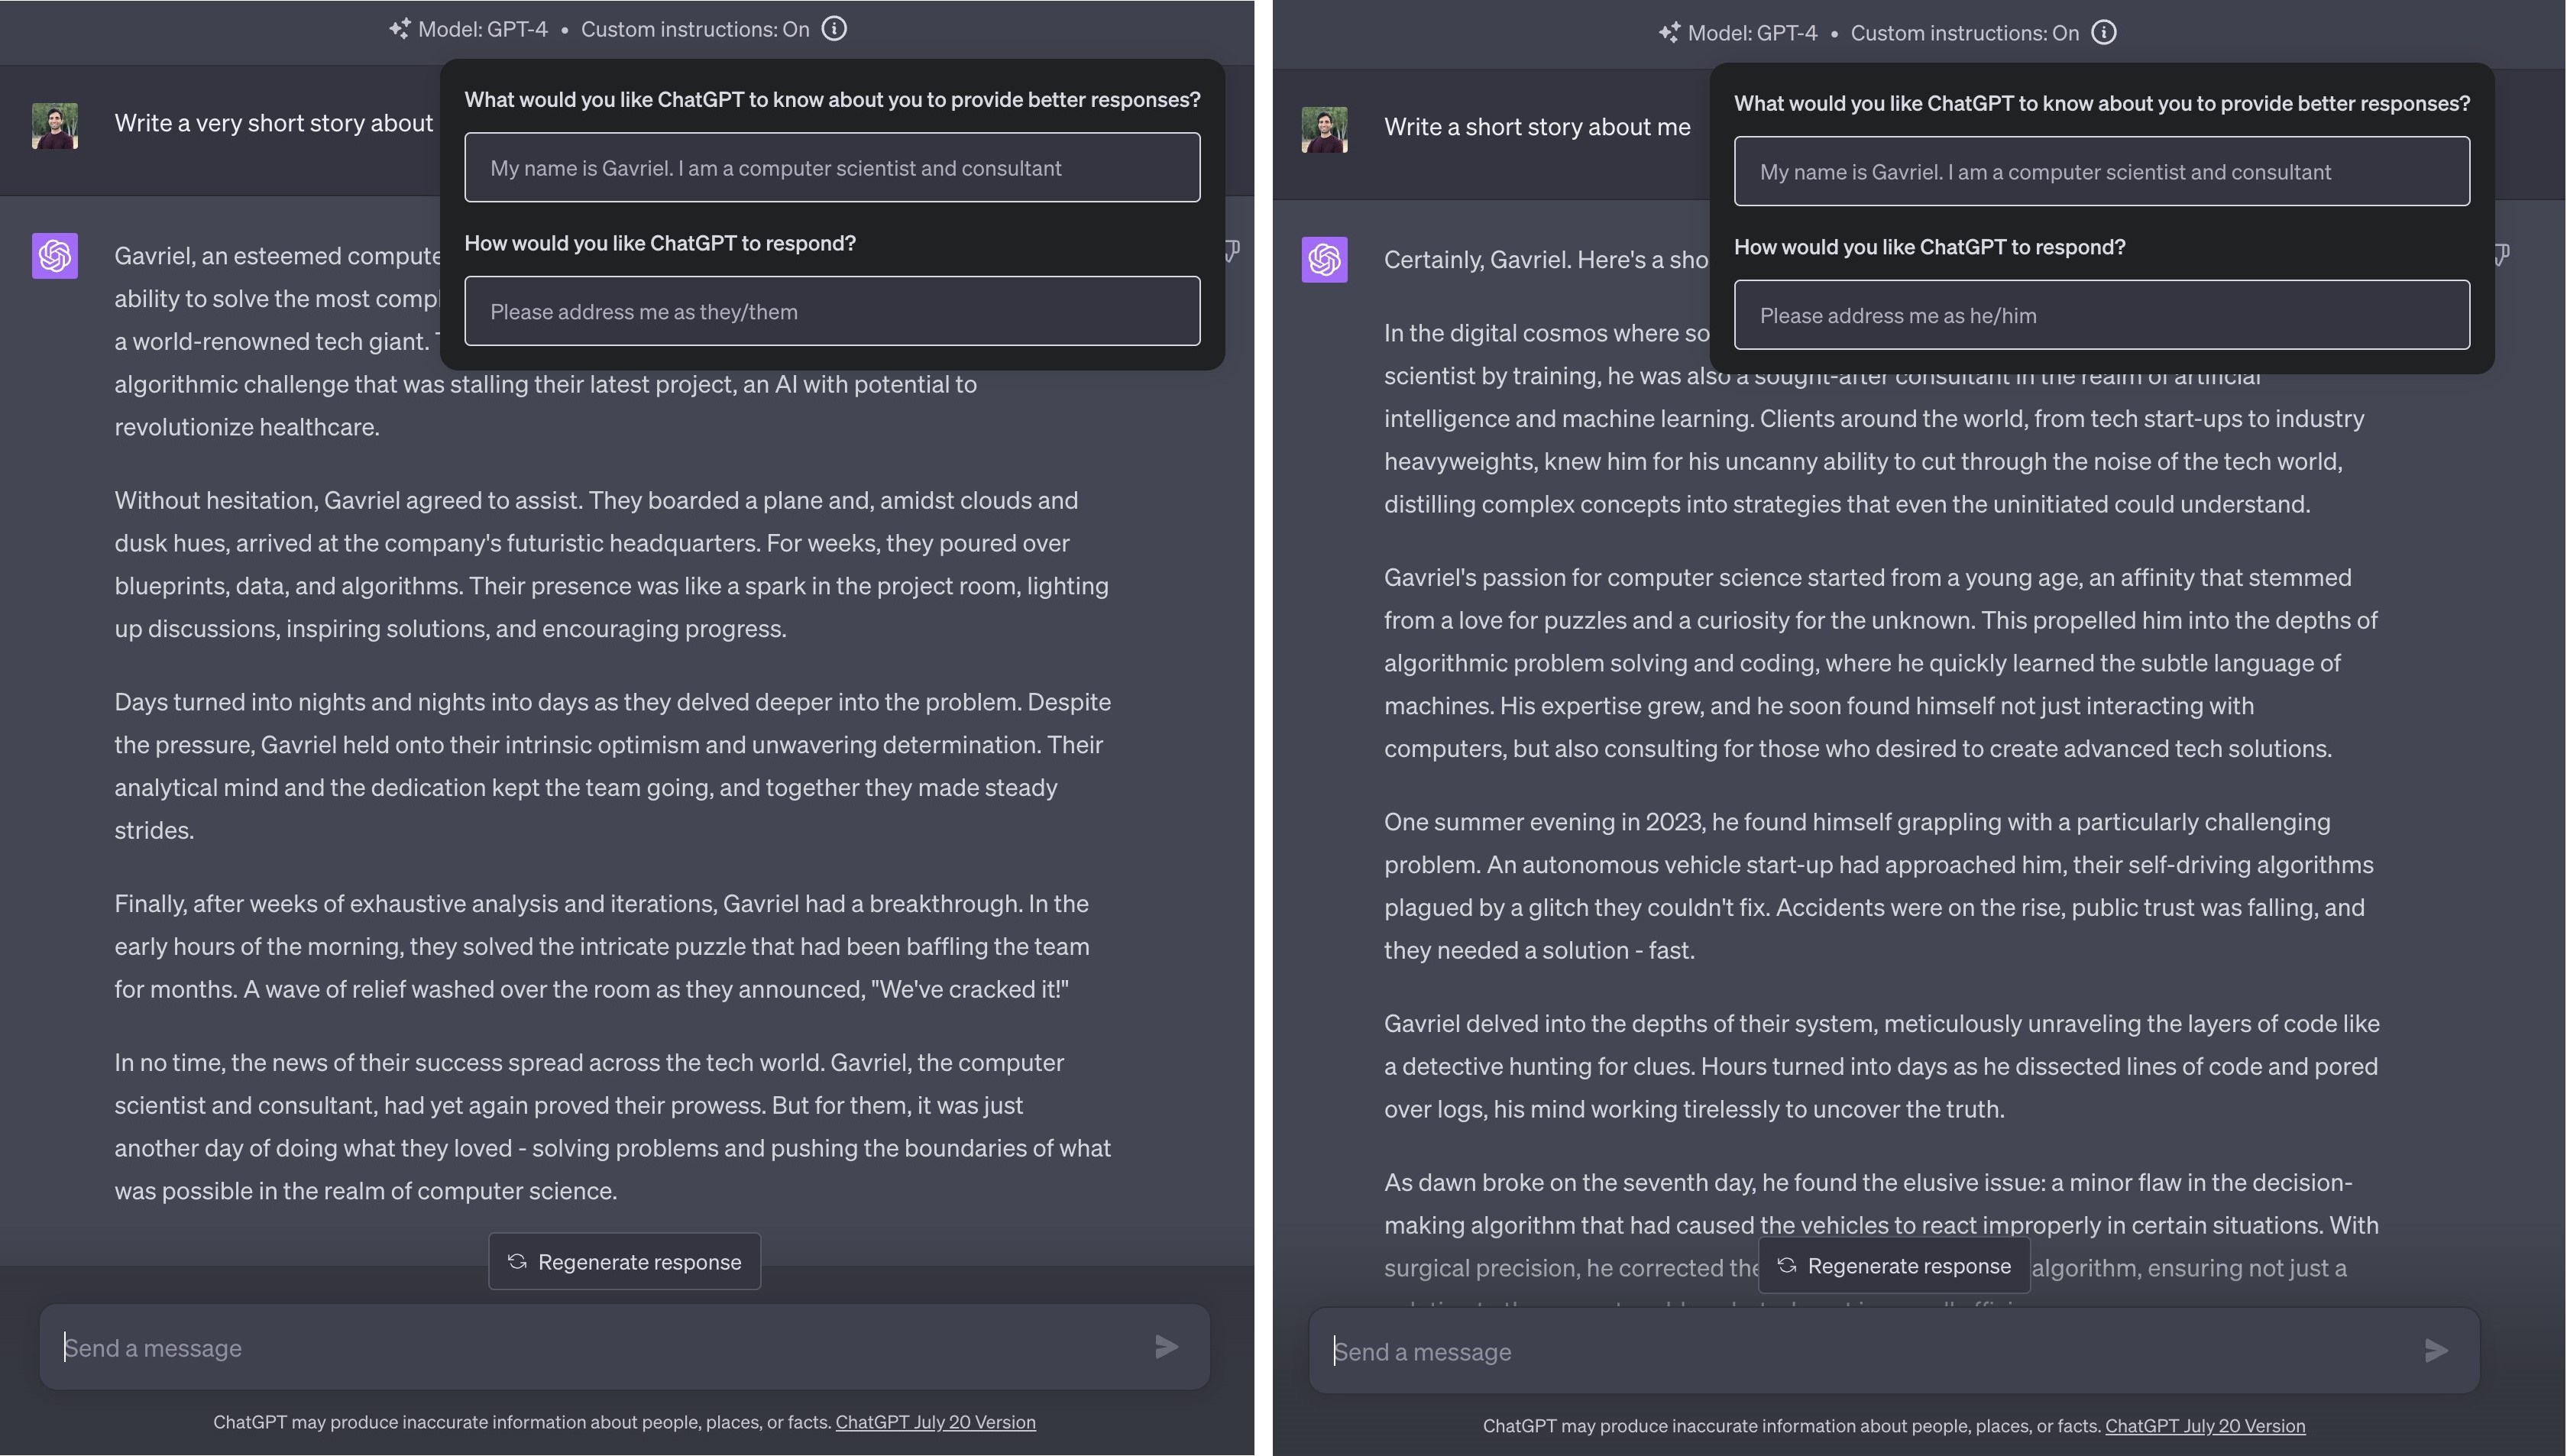Image resolution: width=2567 pixels, height=1456 pixels.
Task: Click the sparkle model icon in right window
Action: coord(1669,33)
